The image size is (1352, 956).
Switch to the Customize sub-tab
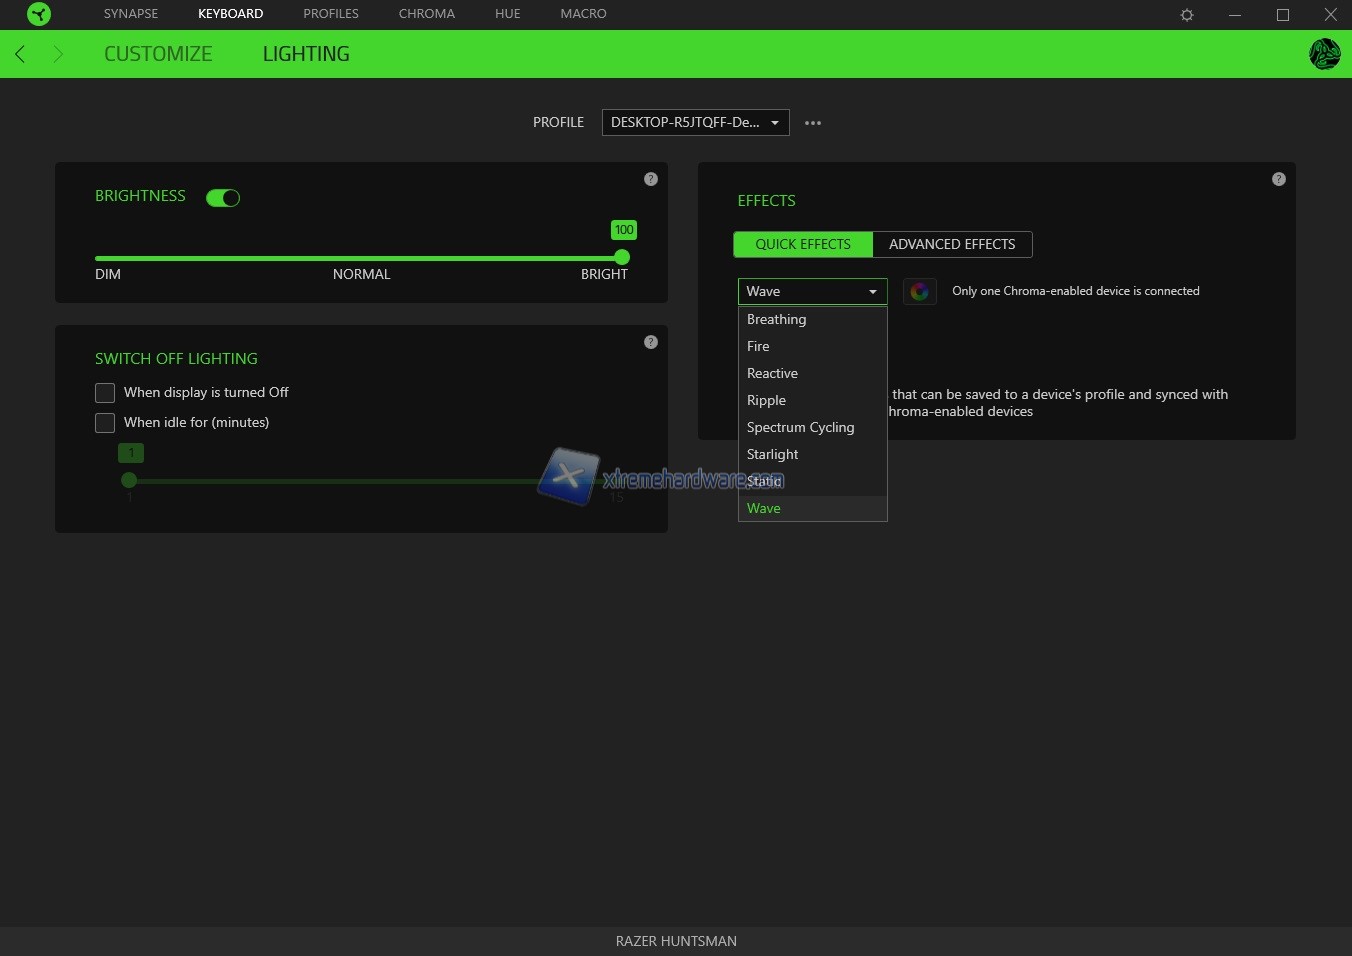coord(158,54)
